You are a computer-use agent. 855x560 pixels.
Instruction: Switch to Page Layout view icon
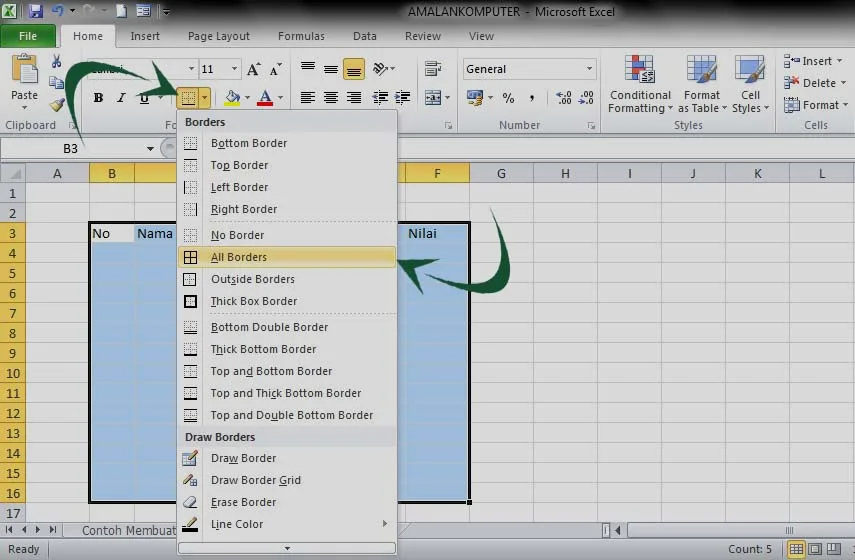pos(815,549)
